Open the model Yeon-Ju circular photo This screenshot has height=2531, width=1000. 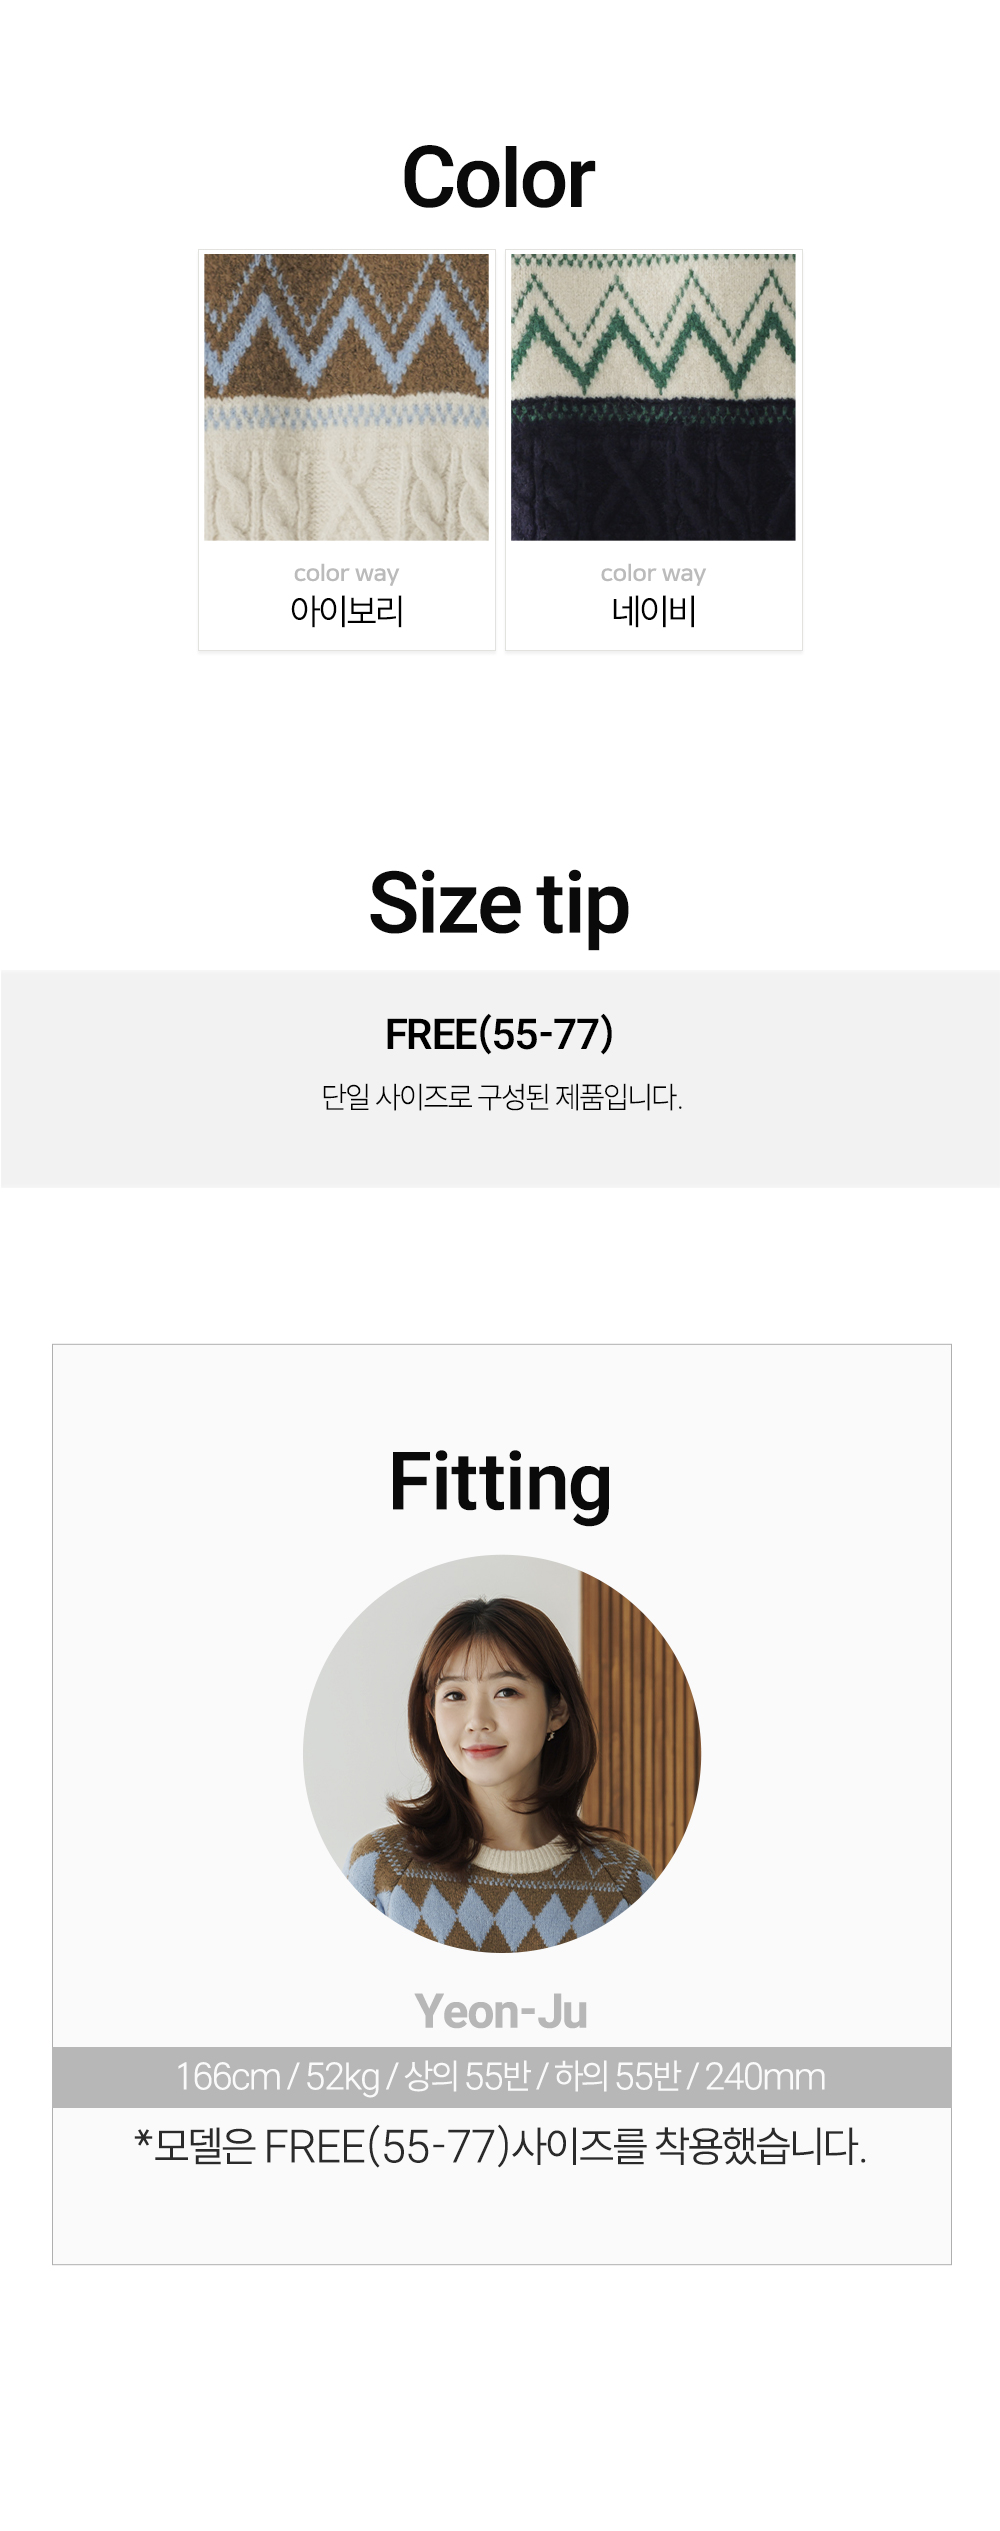502,1753
